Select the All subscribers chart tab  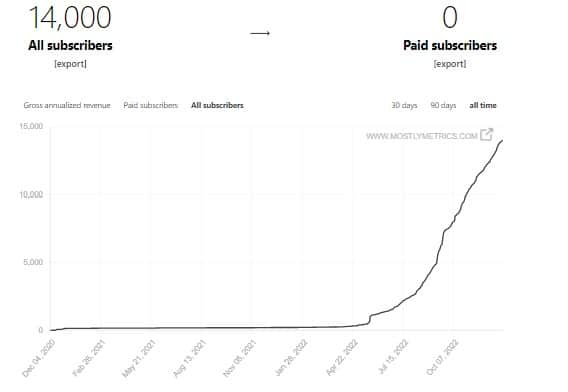pos(217,105)
